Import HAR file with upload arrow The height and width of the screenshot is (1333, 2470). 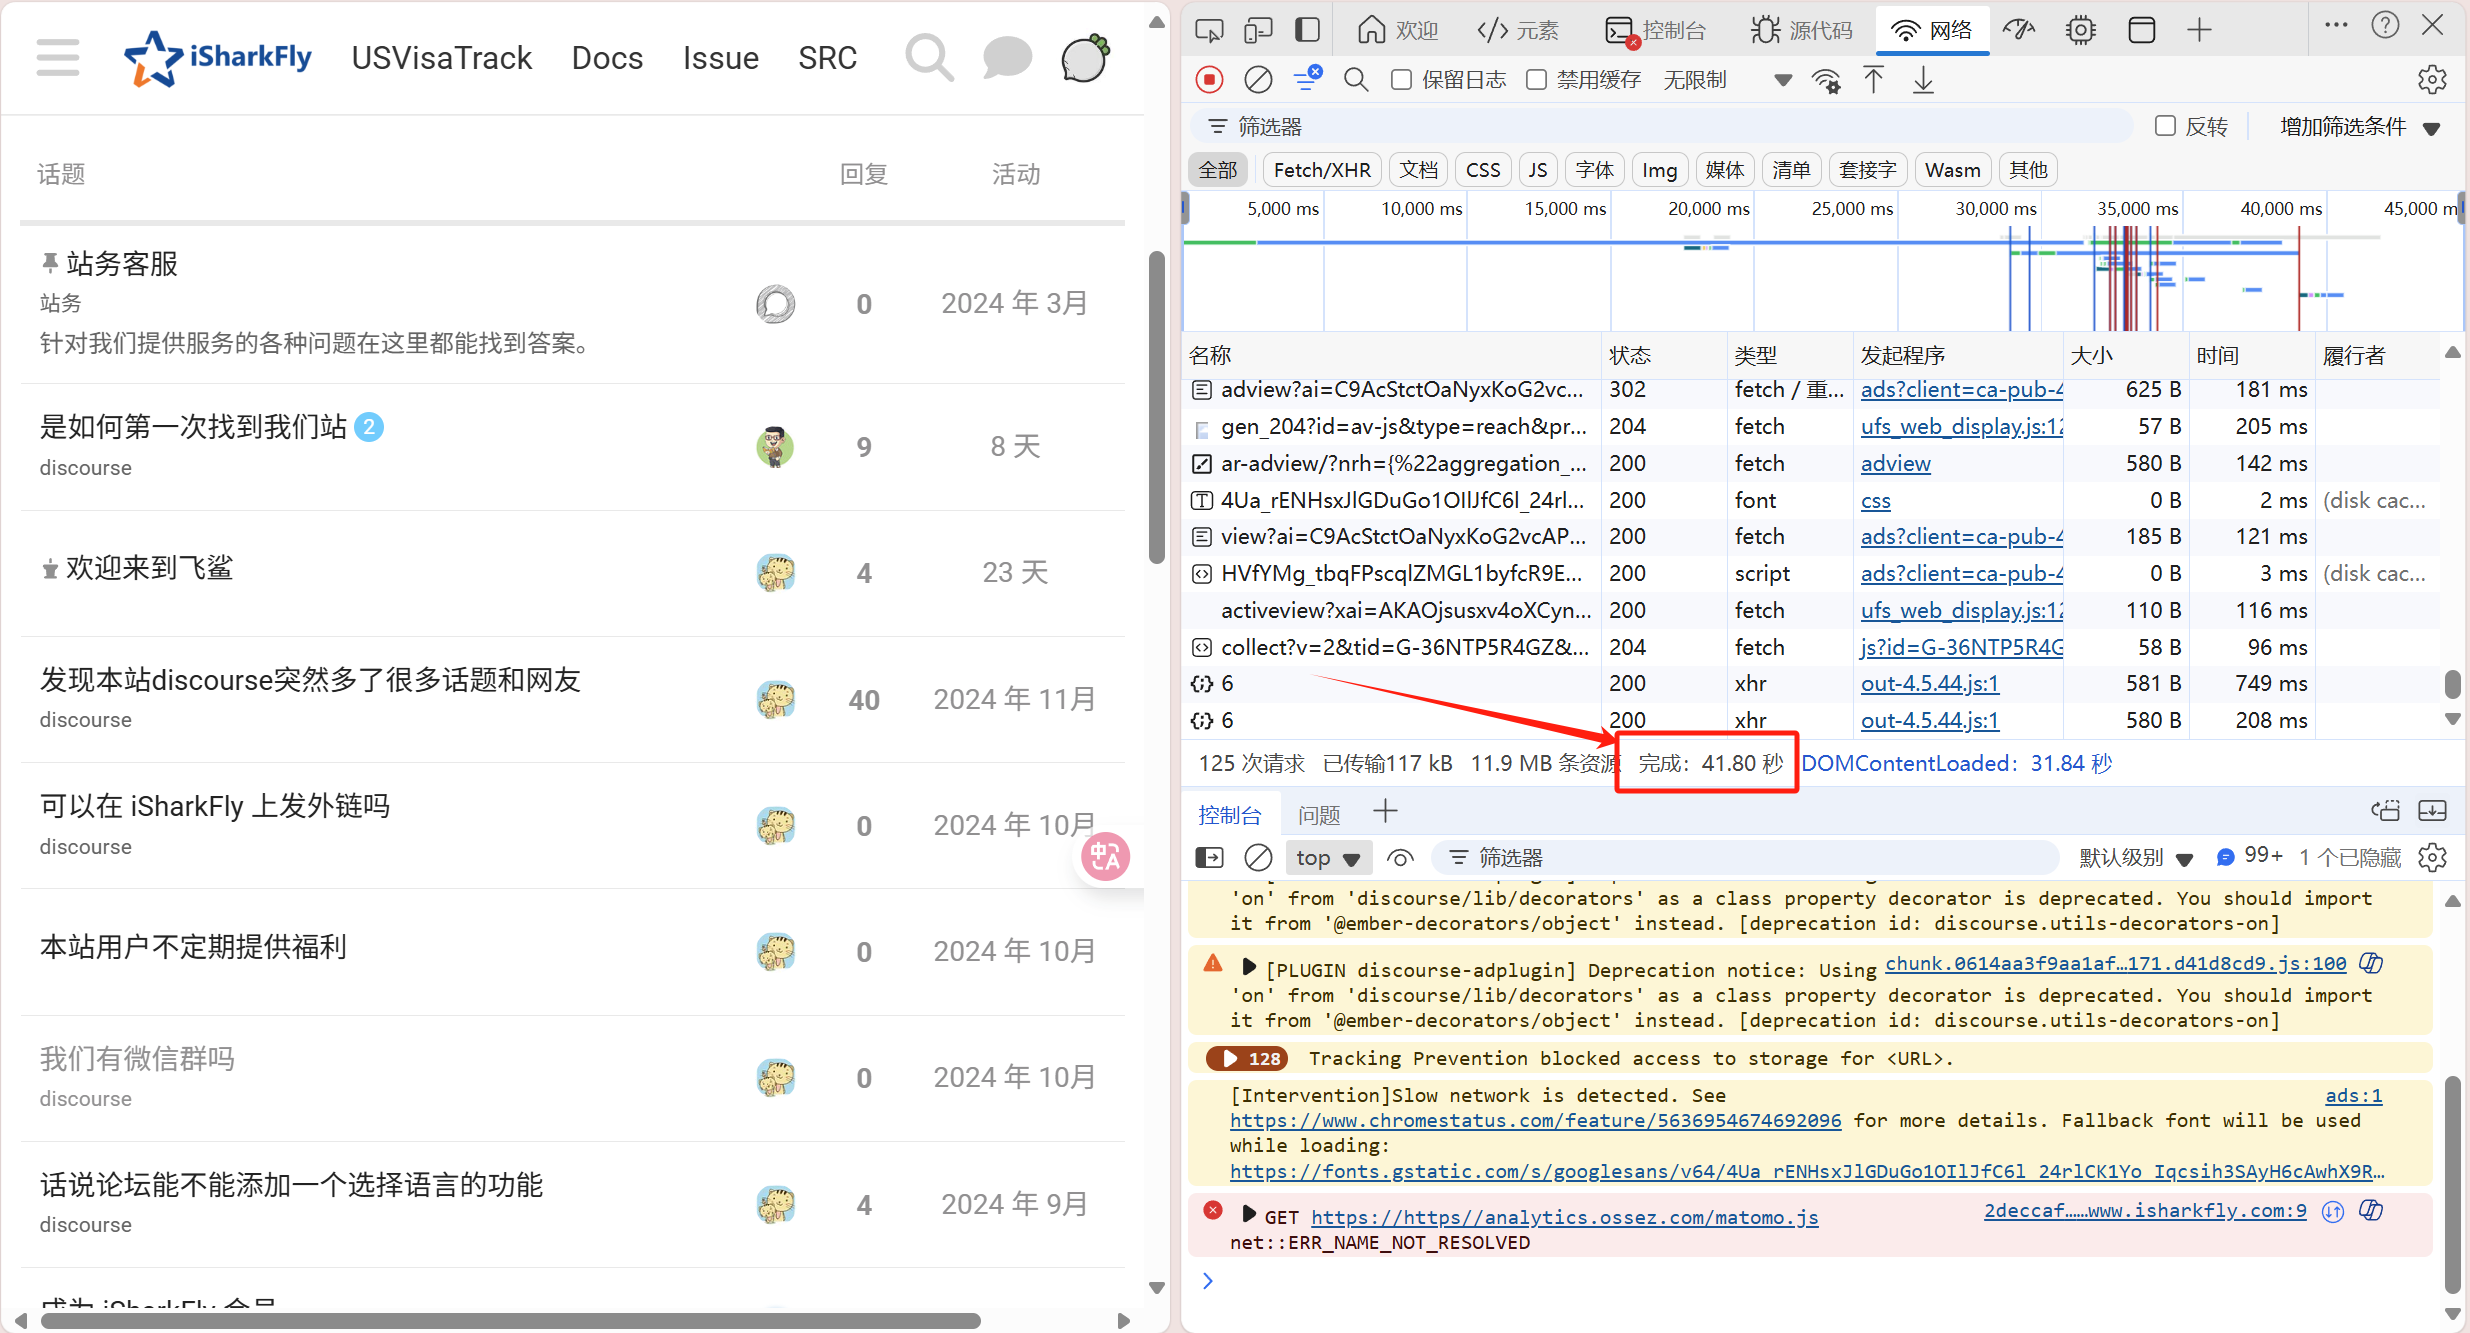click(x=1874, y=80)
